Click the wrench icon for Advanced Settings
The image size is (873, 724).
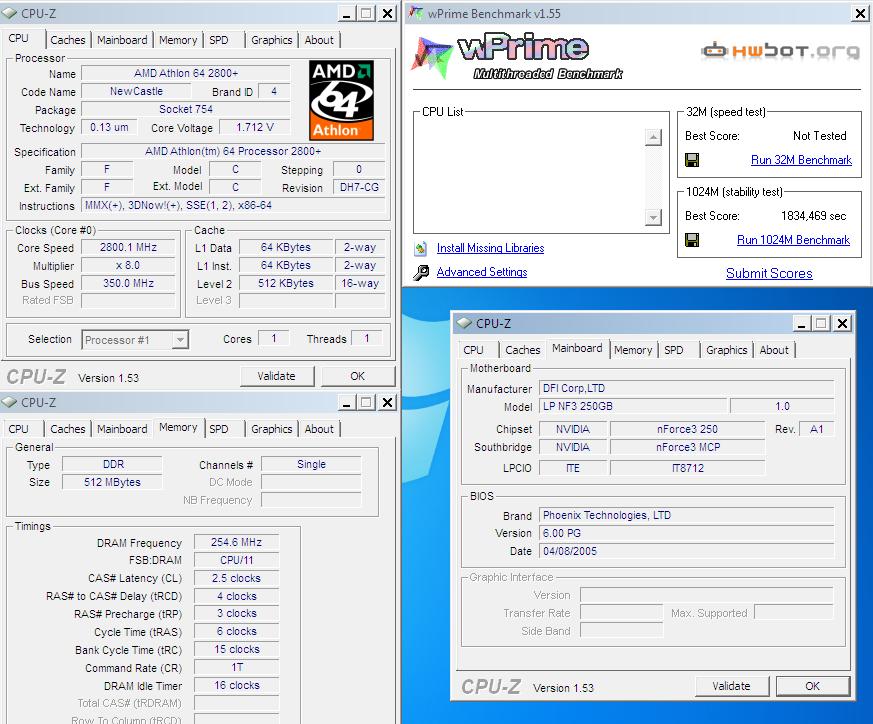pos(421,272)
